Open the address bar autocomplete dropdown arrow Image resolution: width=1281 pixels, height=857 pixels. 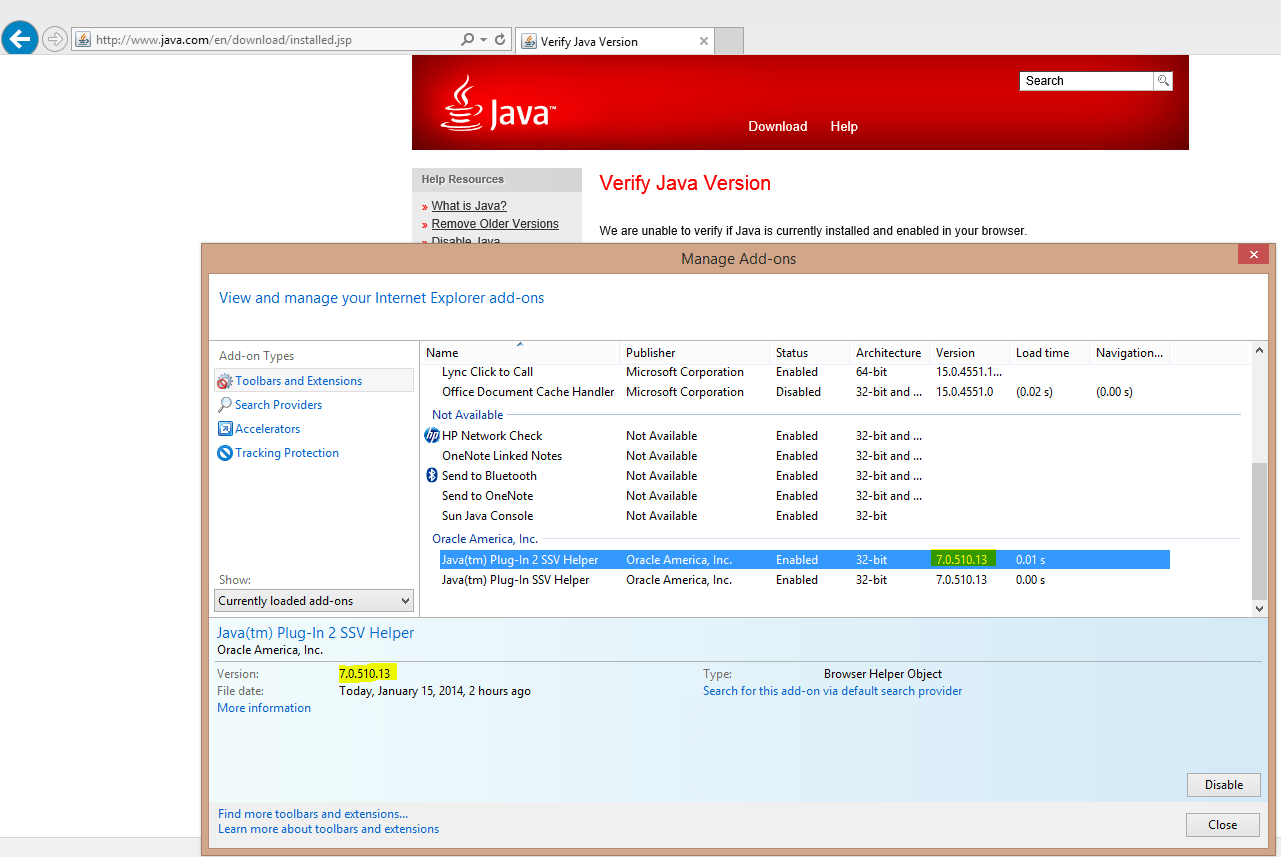coord(484,40)
